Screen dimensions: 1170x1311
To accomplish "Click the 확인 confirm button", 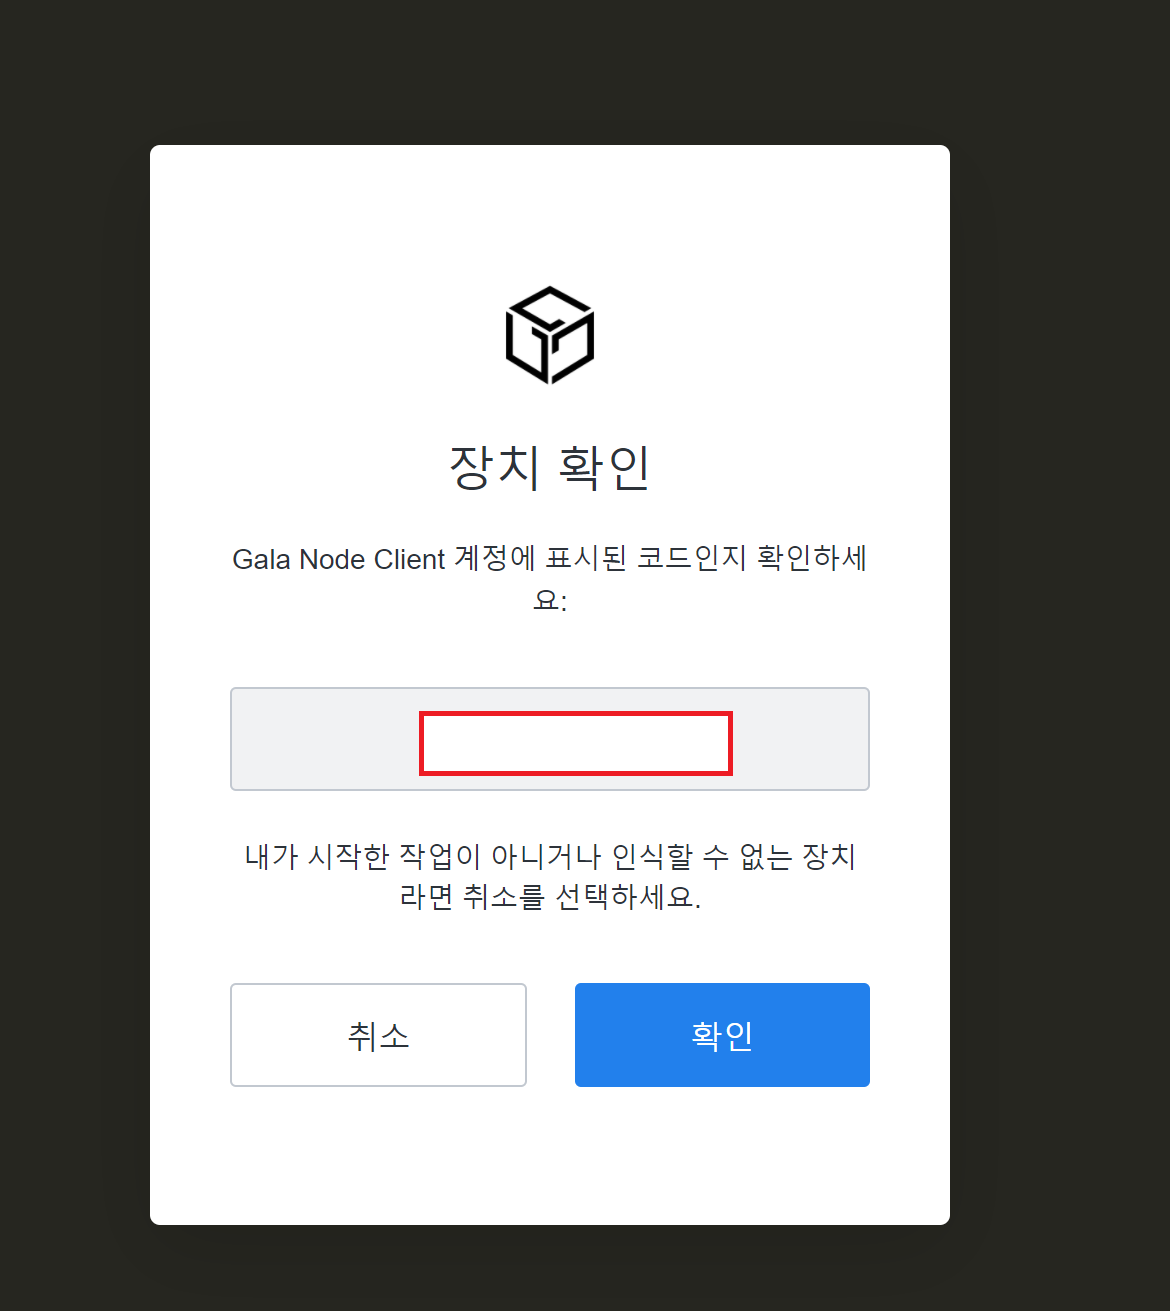I will [x=722, y=1034].
